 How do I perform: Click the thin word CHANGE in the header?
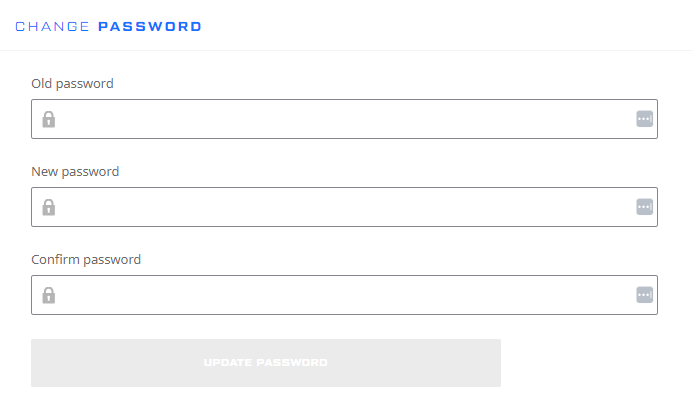(52, 27)
